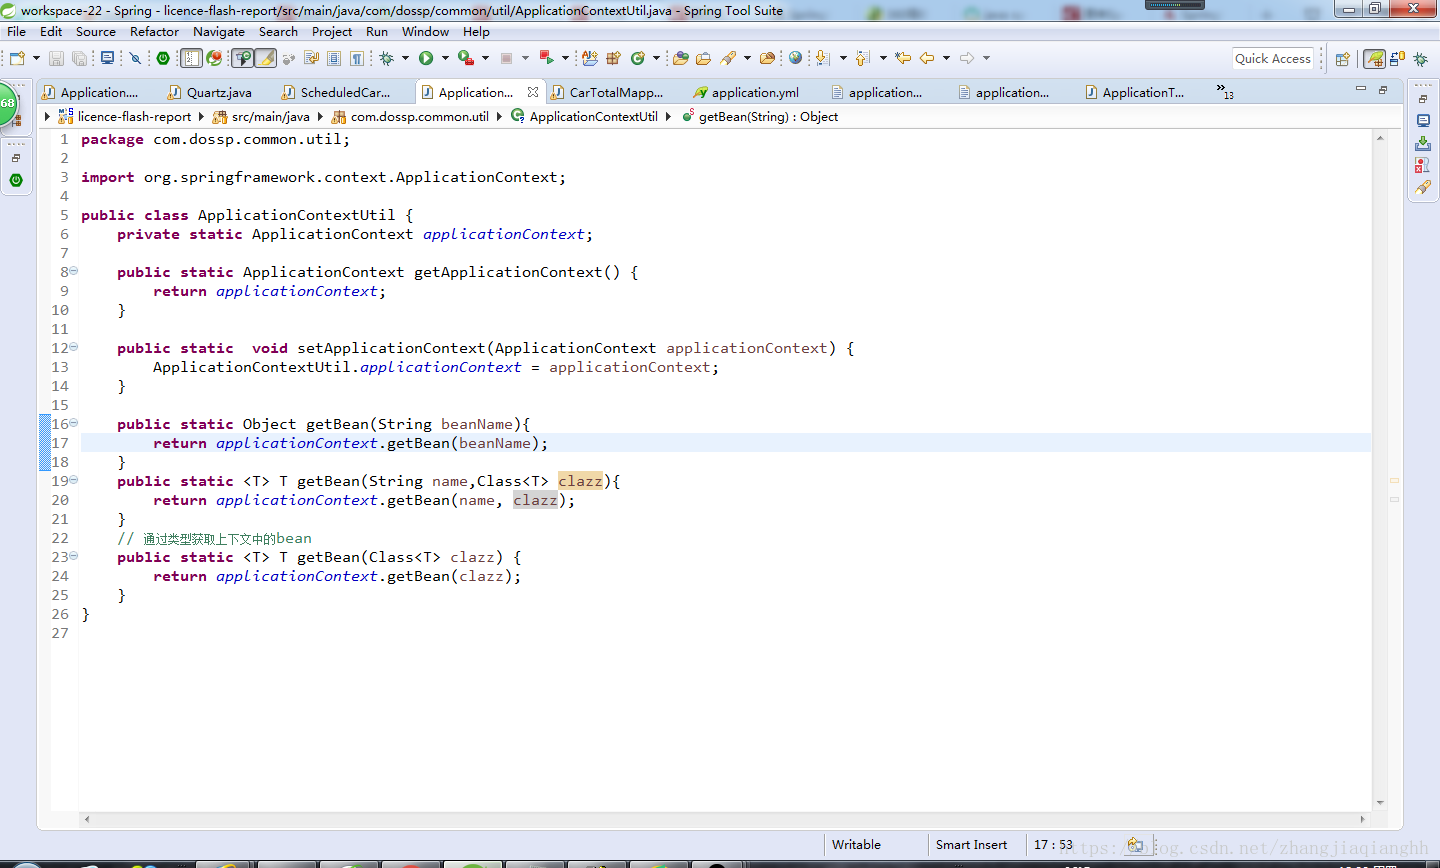Toggle the editor breadcrumb bar icon
The width and height of the screenshot is (1440, 868).
pyautogui.click(x=191, y=58)
